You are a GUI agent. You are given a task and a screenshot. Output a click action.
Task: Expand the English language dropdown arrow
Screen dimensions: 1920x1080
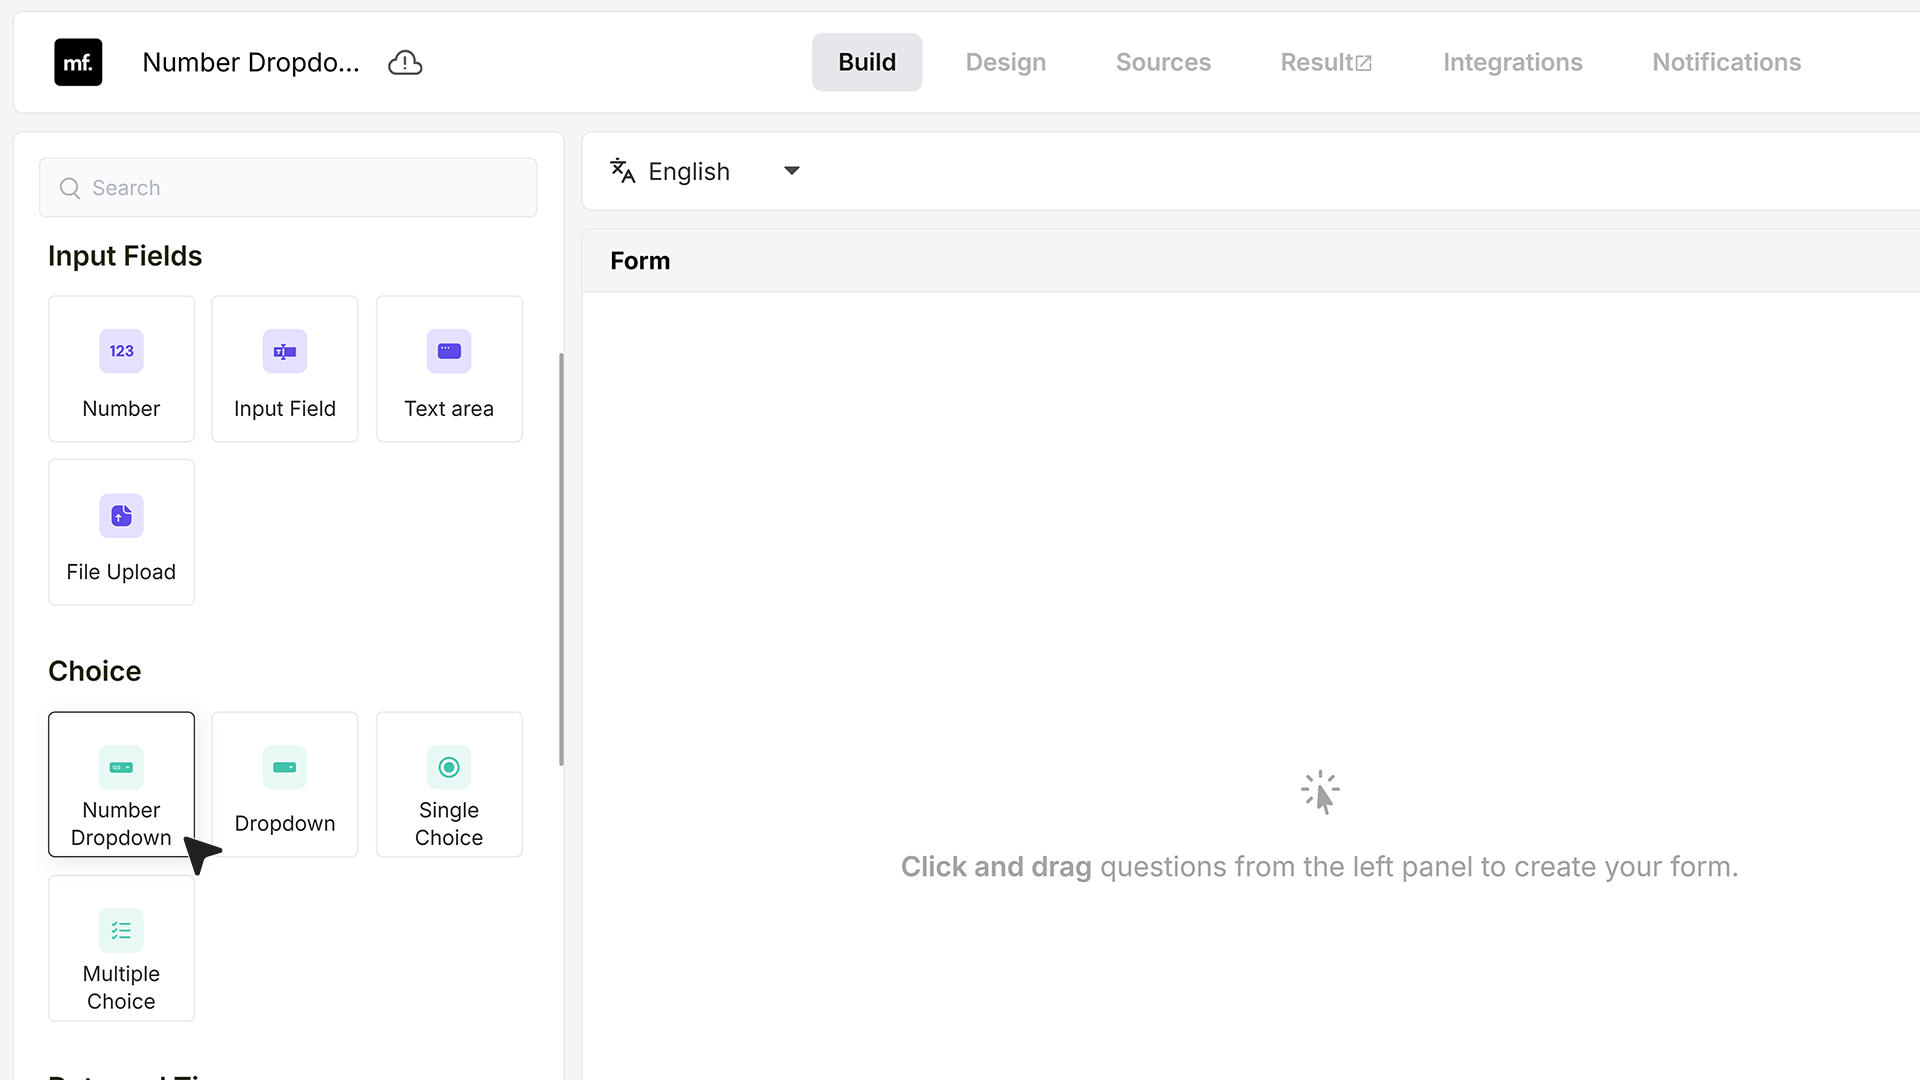792,171
